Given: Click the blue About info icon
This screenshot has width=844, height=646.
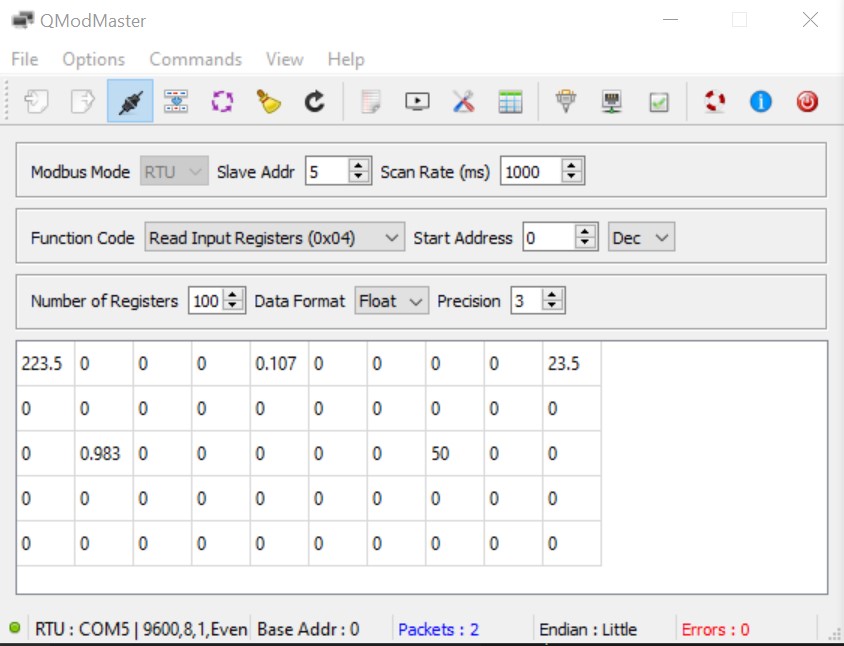Looking at the screenshot, I should [x=761, y=102].
